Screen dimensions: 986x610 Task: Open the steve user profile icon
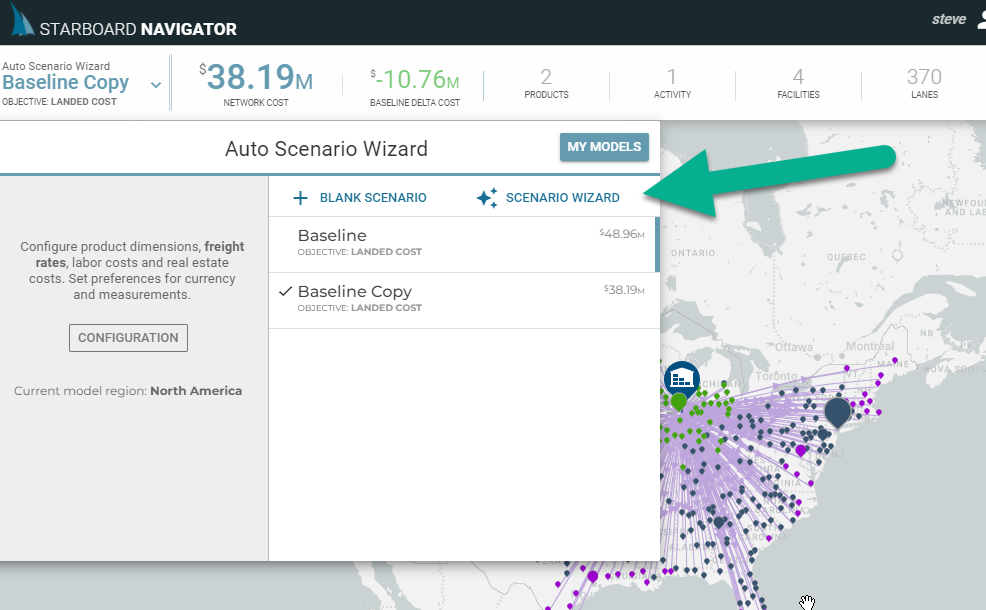pos(982,20)
